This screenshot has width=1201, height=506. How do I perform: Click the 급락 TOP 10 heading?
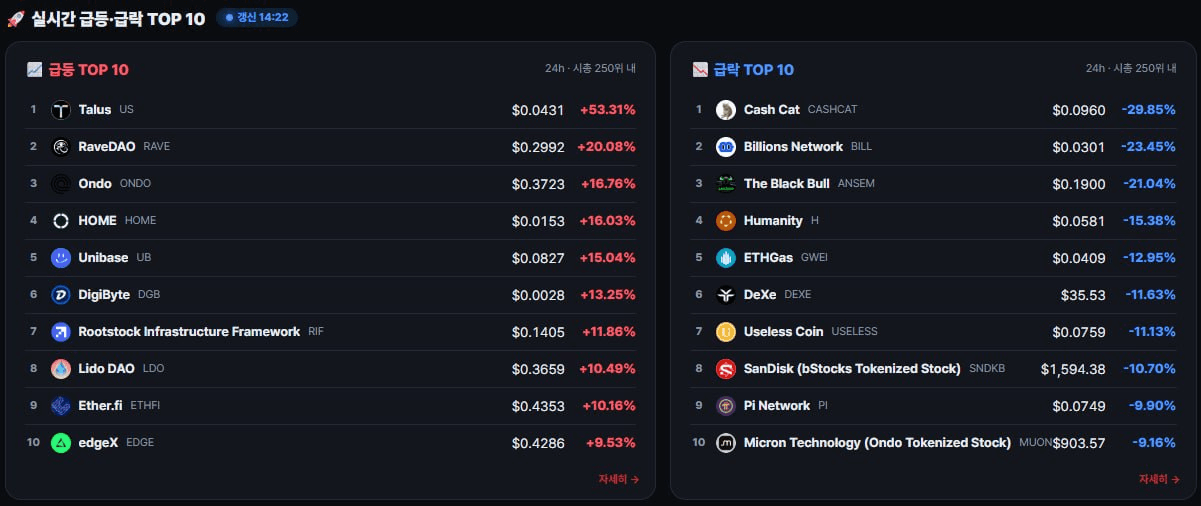tap(754, 70)
